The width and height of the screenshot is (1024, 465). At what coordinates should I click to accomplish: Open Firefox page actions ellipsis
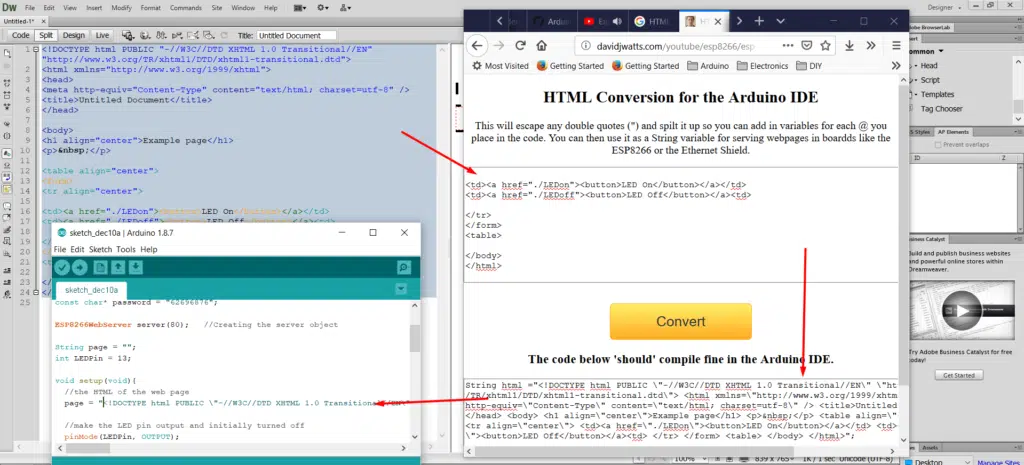pyautogui.click(x=788, y=46)
